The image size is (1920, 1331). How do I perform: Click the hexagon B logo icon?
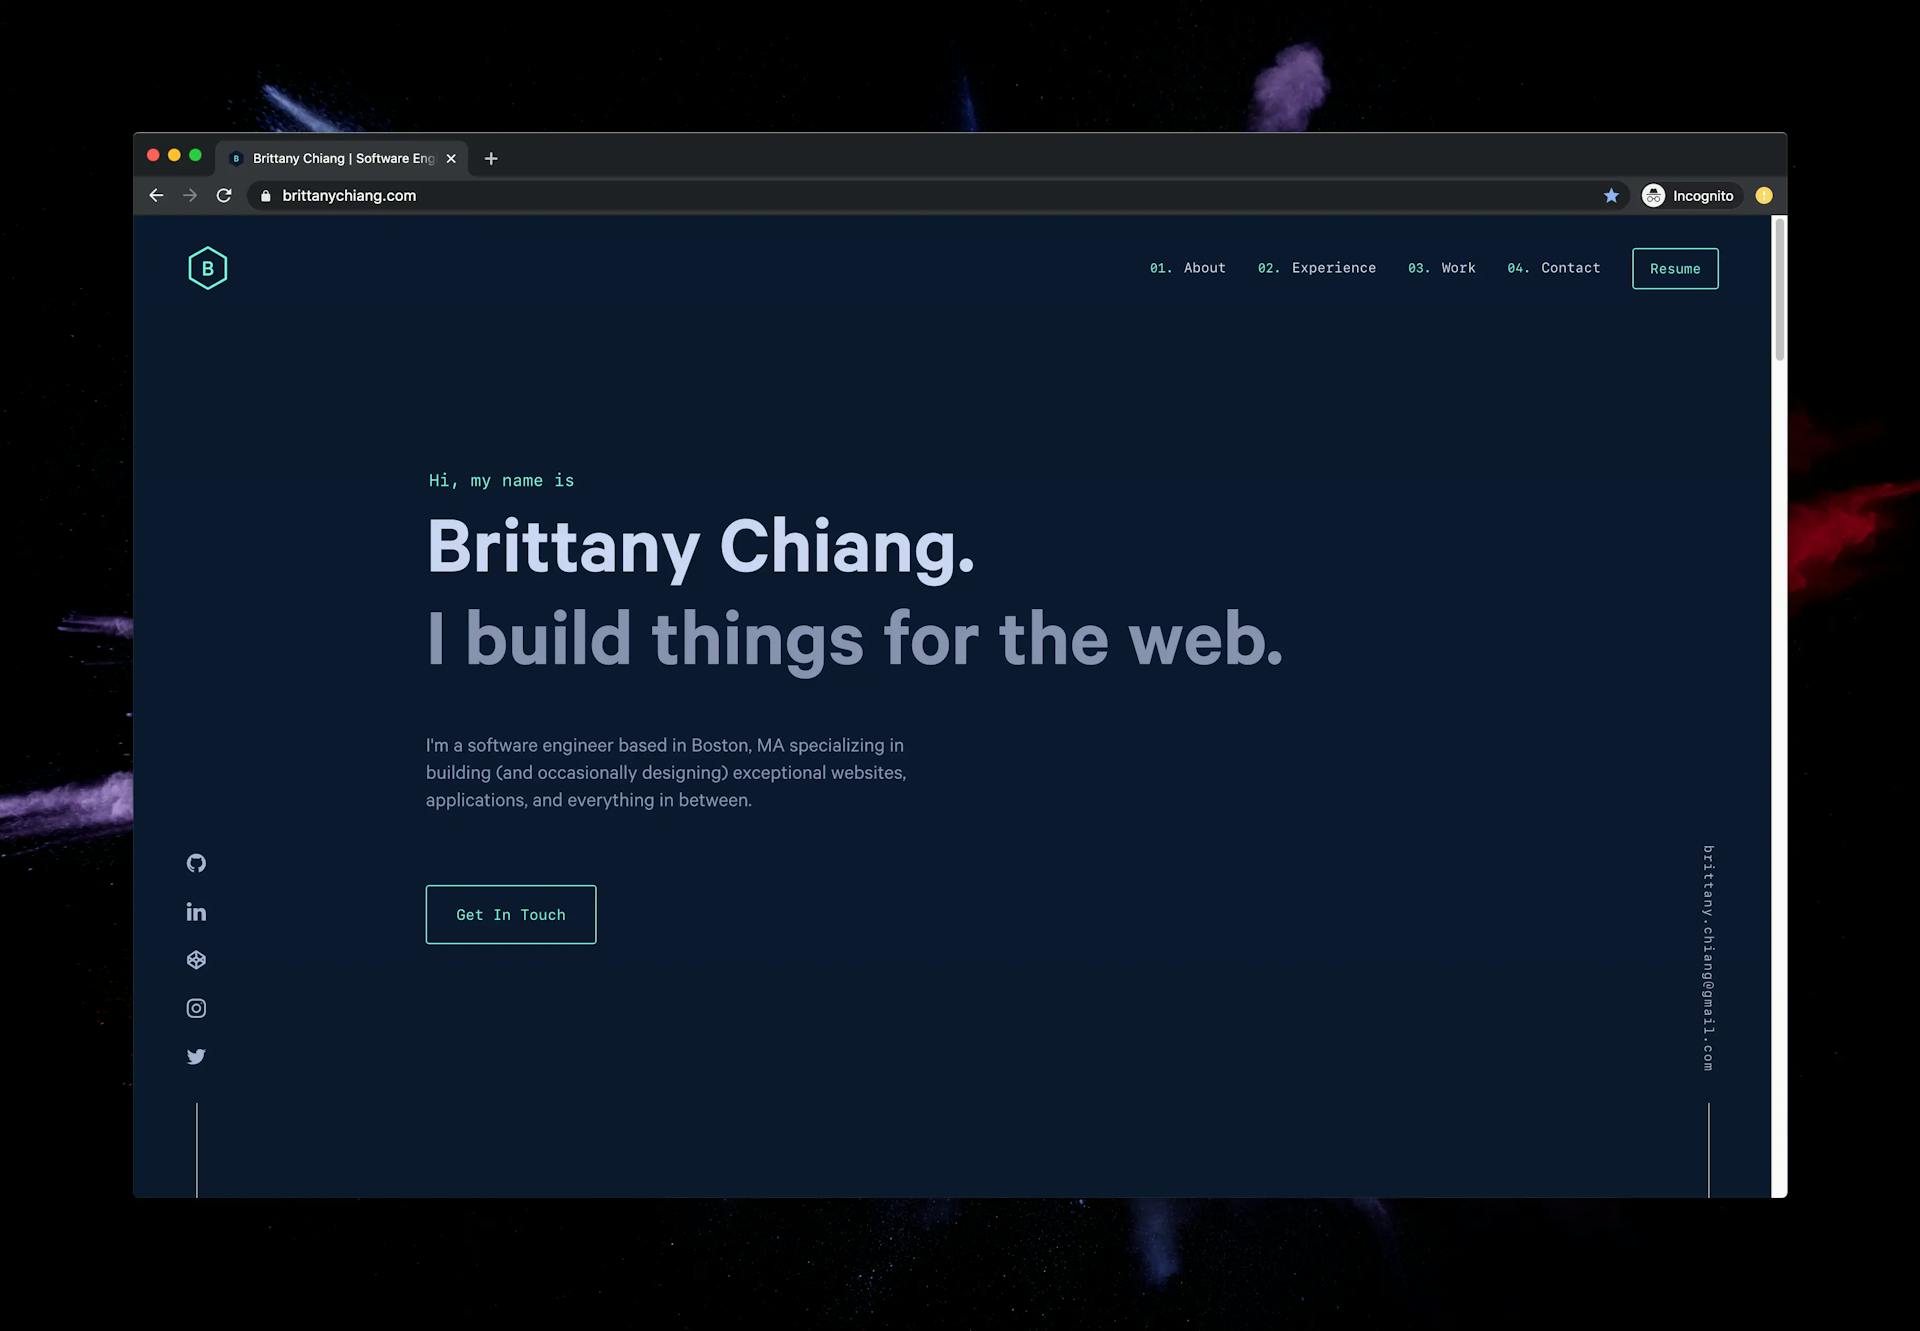[x=207, y=267]
